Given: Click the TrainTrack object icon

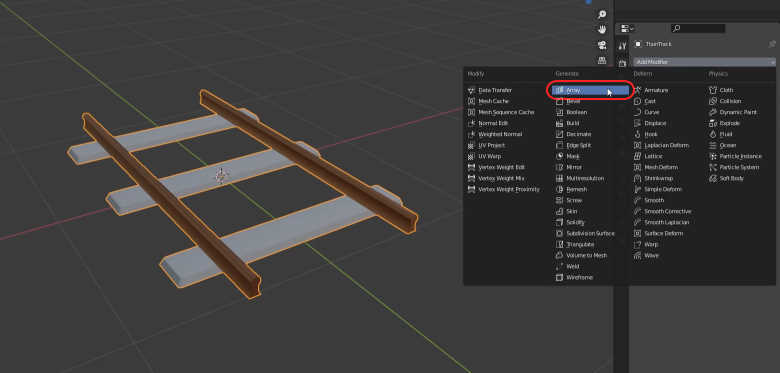Looking at the screenshot, I should (638, 44).
